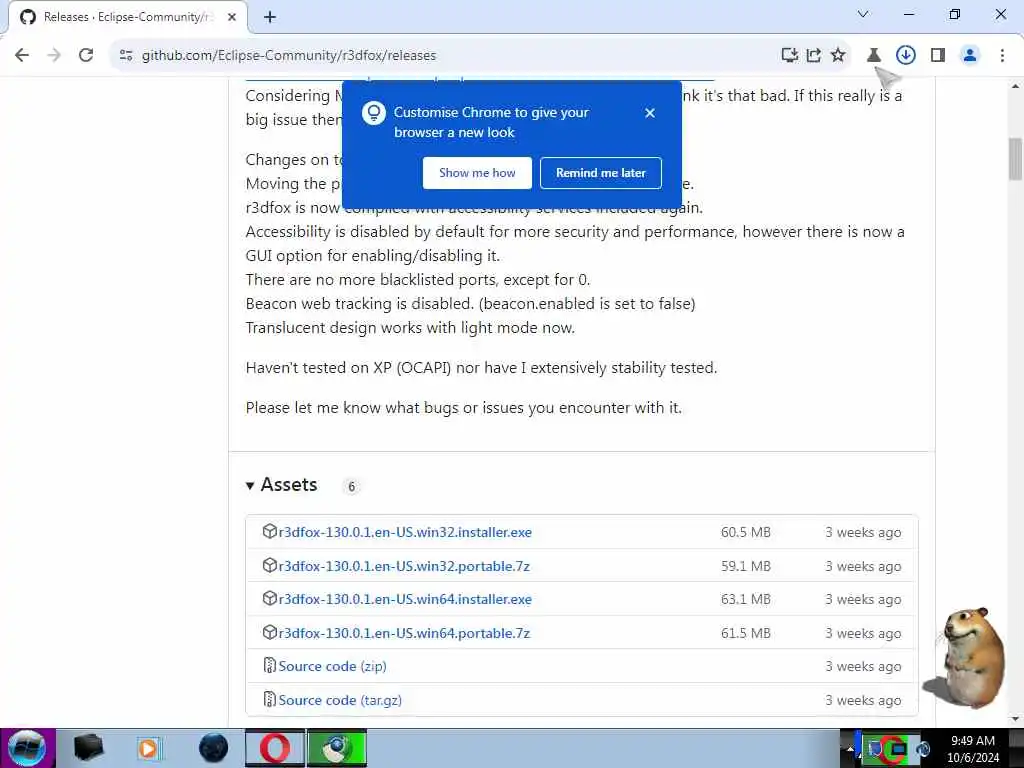
Task: Open the dark blue globe taskbar icon
Action: click(x=214, y=748)
